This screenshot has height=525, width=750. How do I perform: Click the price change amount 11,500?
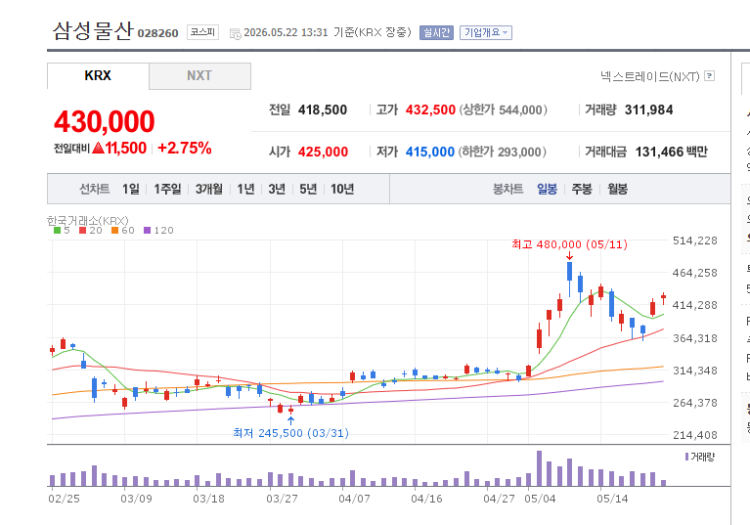point(126,148)
